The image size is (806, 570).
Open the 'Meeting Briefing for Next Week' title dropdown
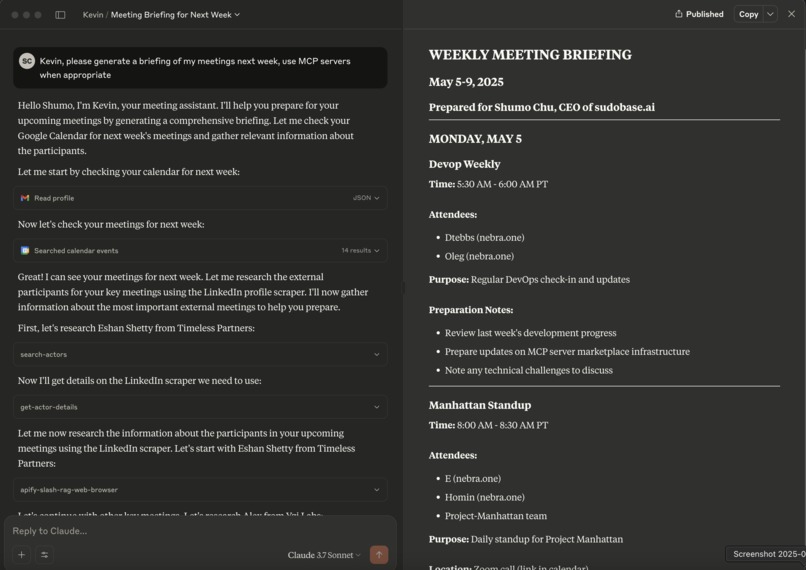175,15
